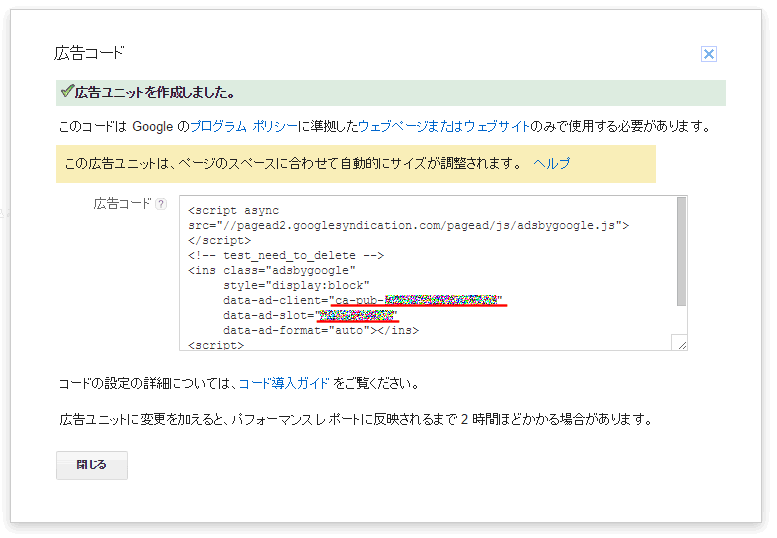Open the ウェブページまたはウェブサイト link
Screen dimensions: 777x538
(x=444, y=126)
